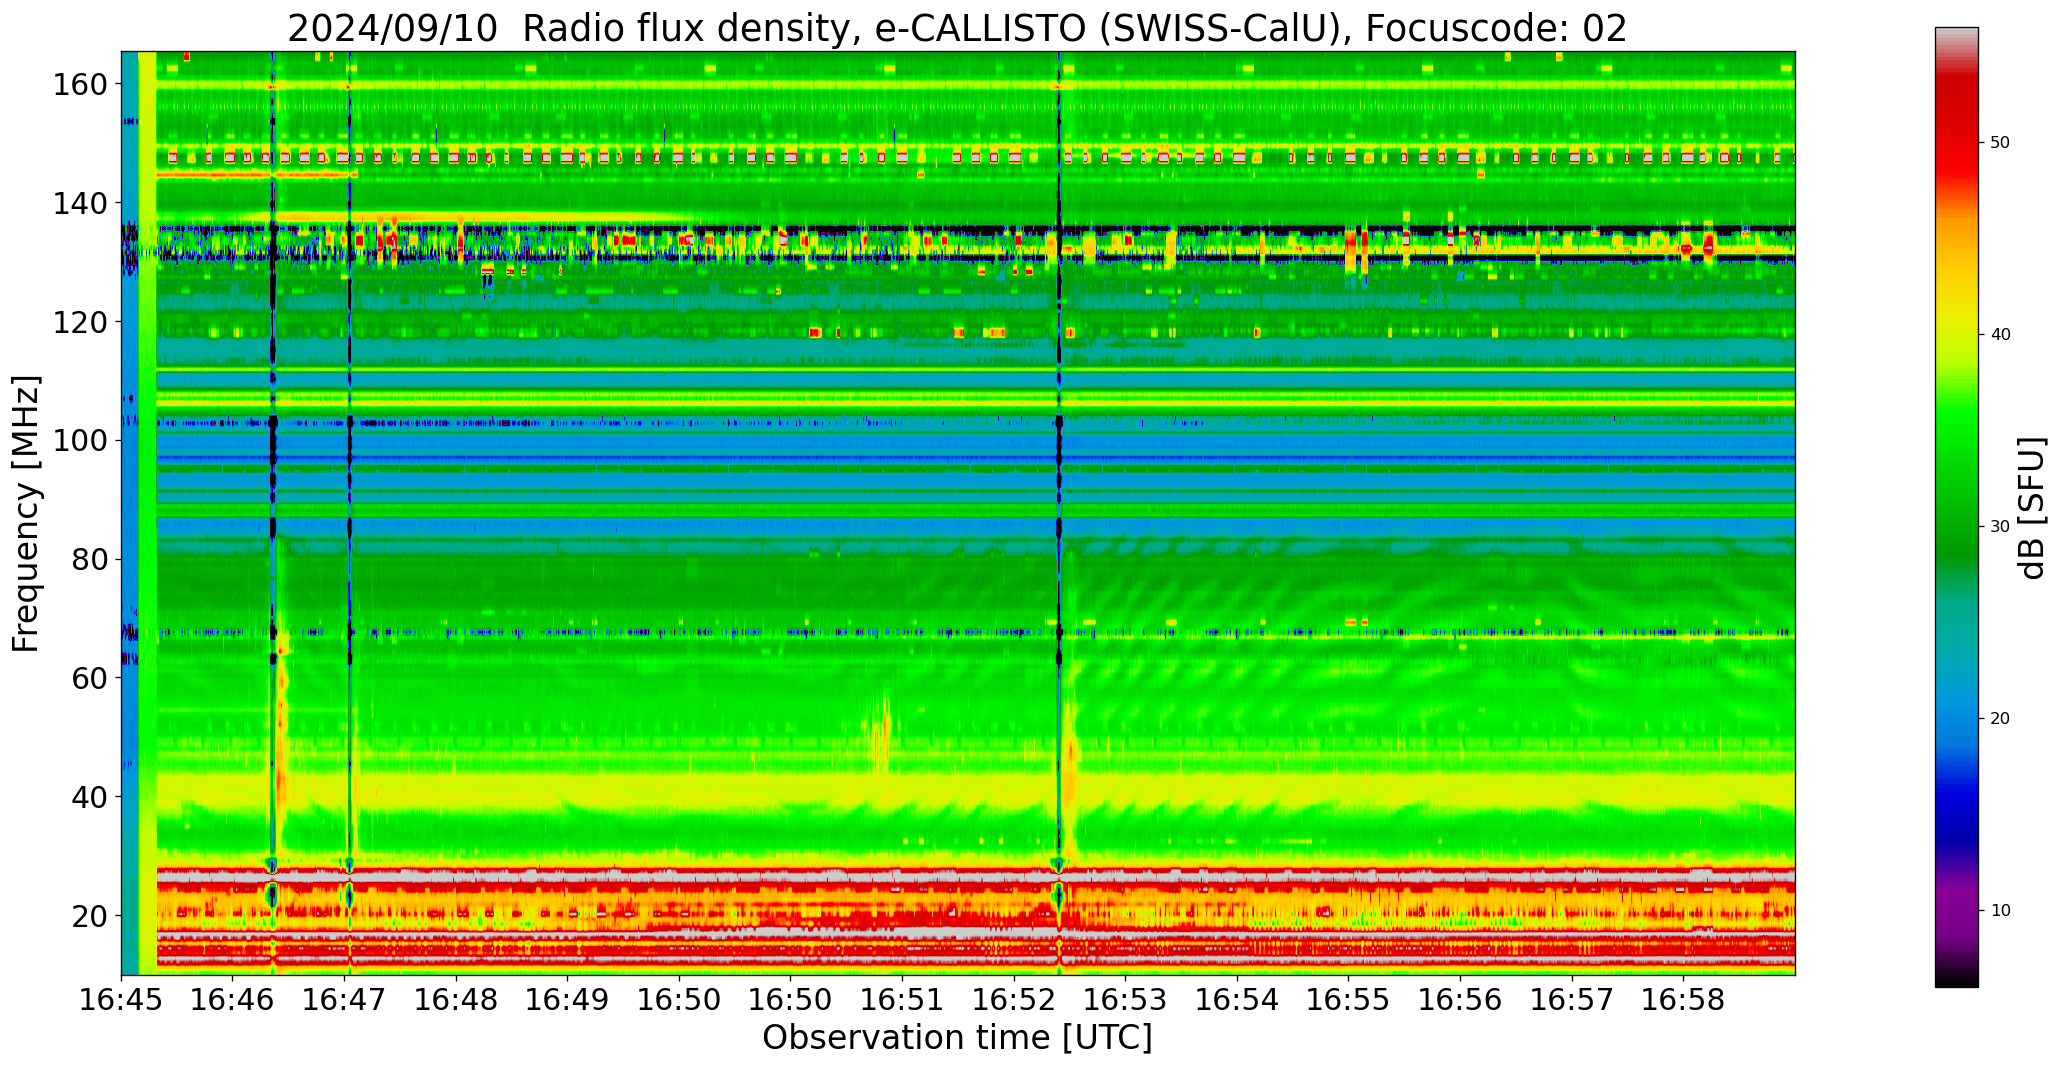Click the plot title mentioning e-CALLISTO SWISS-CalU
2062x1067 pixels.
[x=957, y=29]
